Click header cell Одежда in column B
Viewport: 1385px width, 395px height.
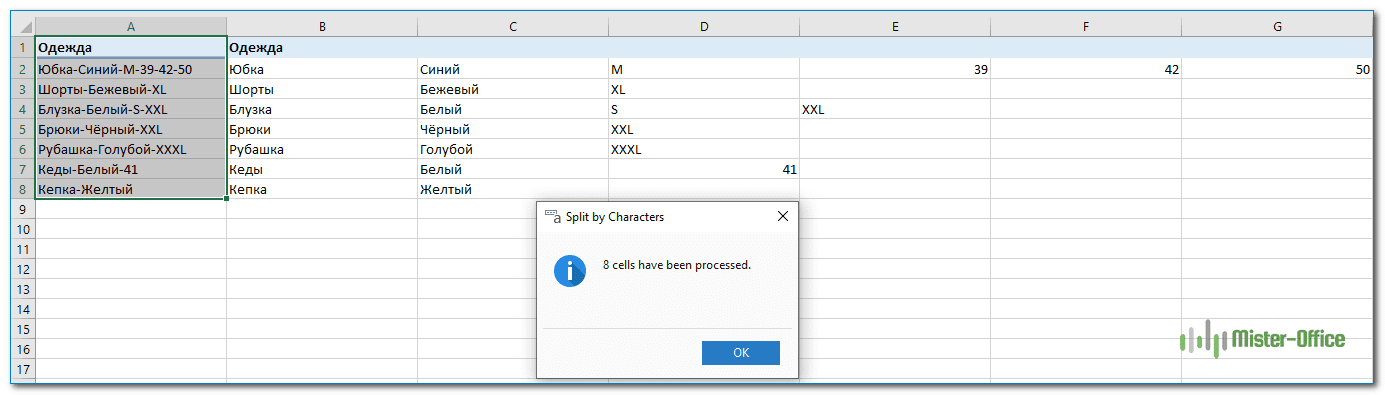[322, 47]
